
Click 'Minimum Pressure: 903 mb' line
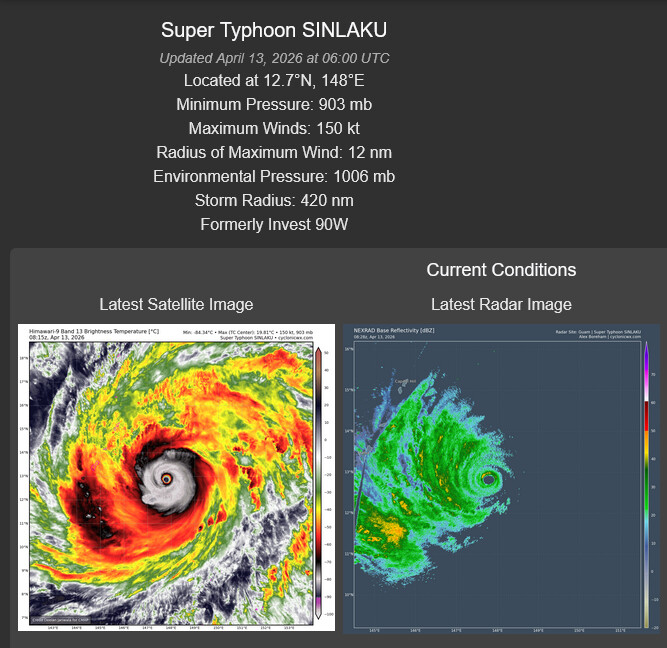click(x=274, y=105)
